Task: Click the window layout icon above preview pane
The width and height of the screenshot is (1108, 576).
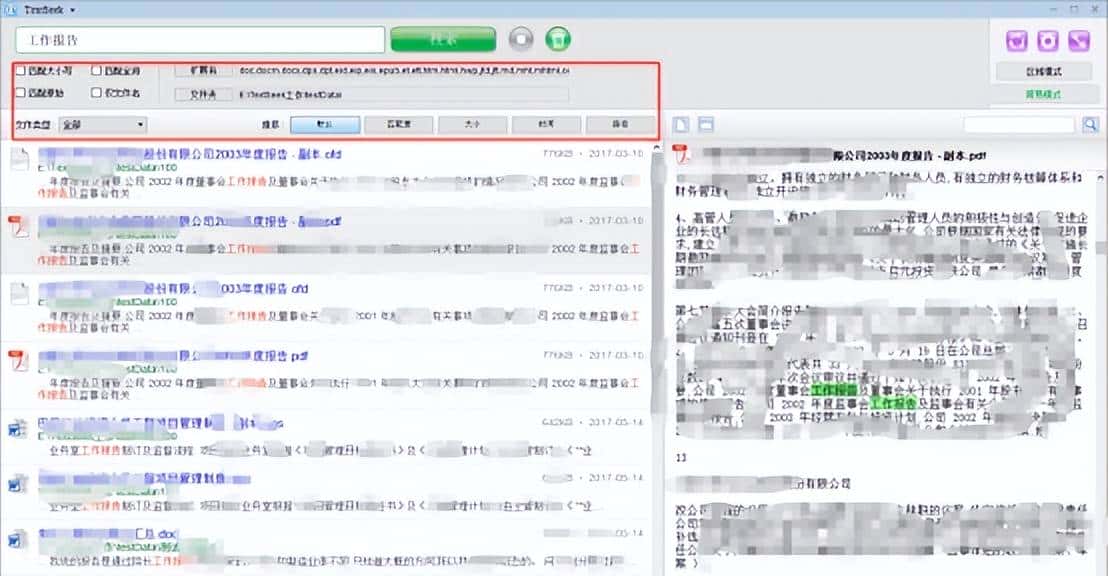Action: tap(705, 123)
